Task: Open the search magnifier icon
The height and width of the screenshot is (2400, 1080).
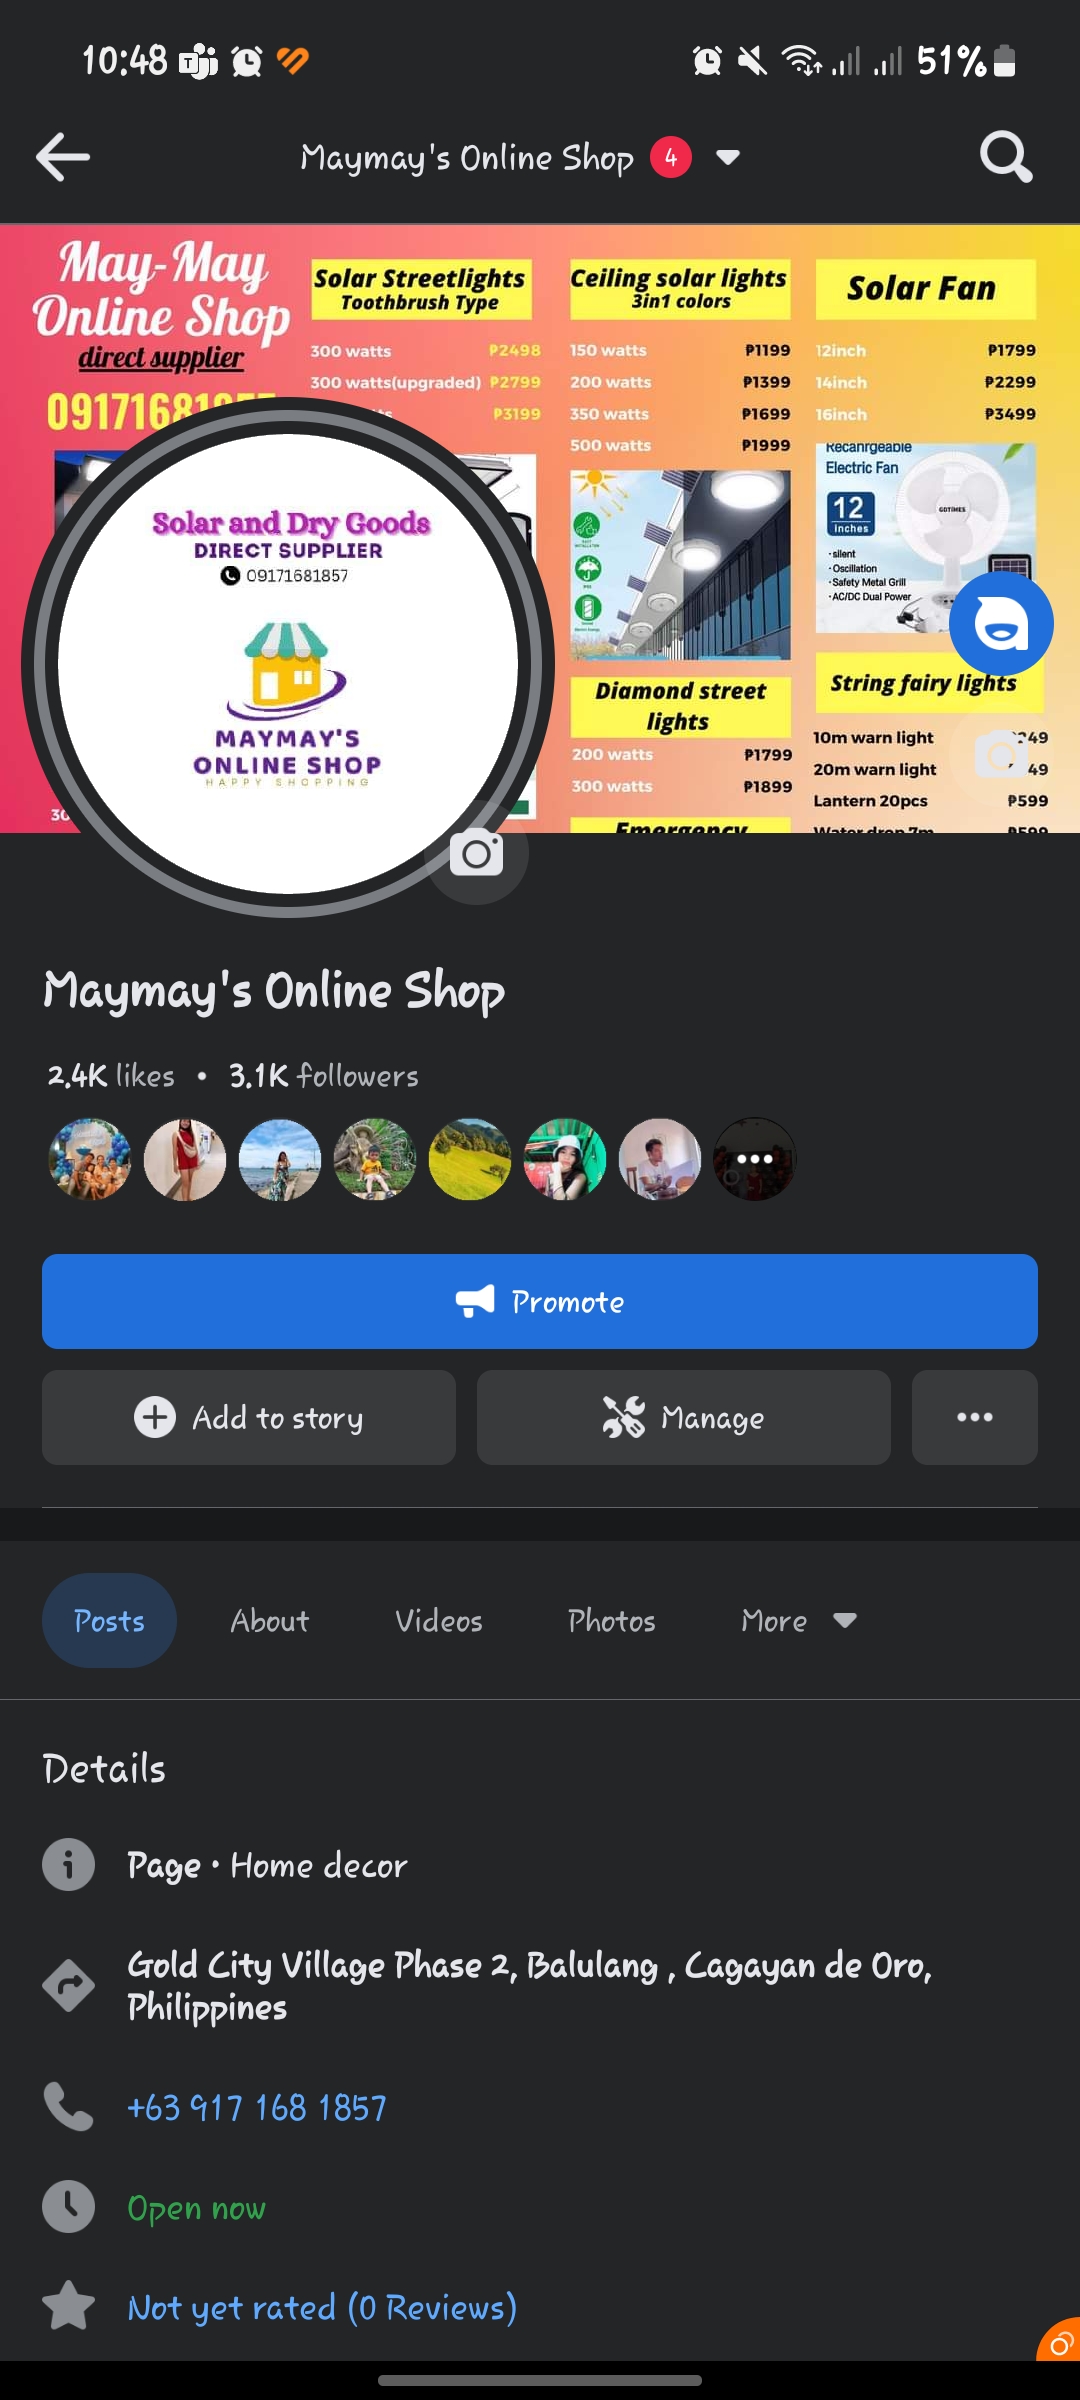Action: [1005, 157]
